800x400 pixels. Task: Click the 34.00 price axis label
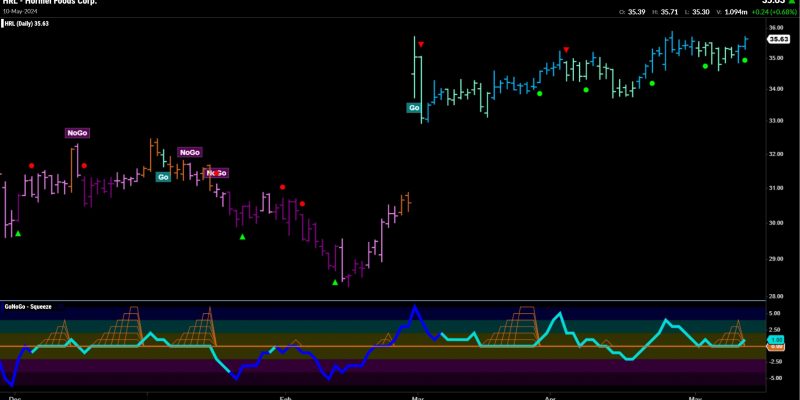(776, 89)
